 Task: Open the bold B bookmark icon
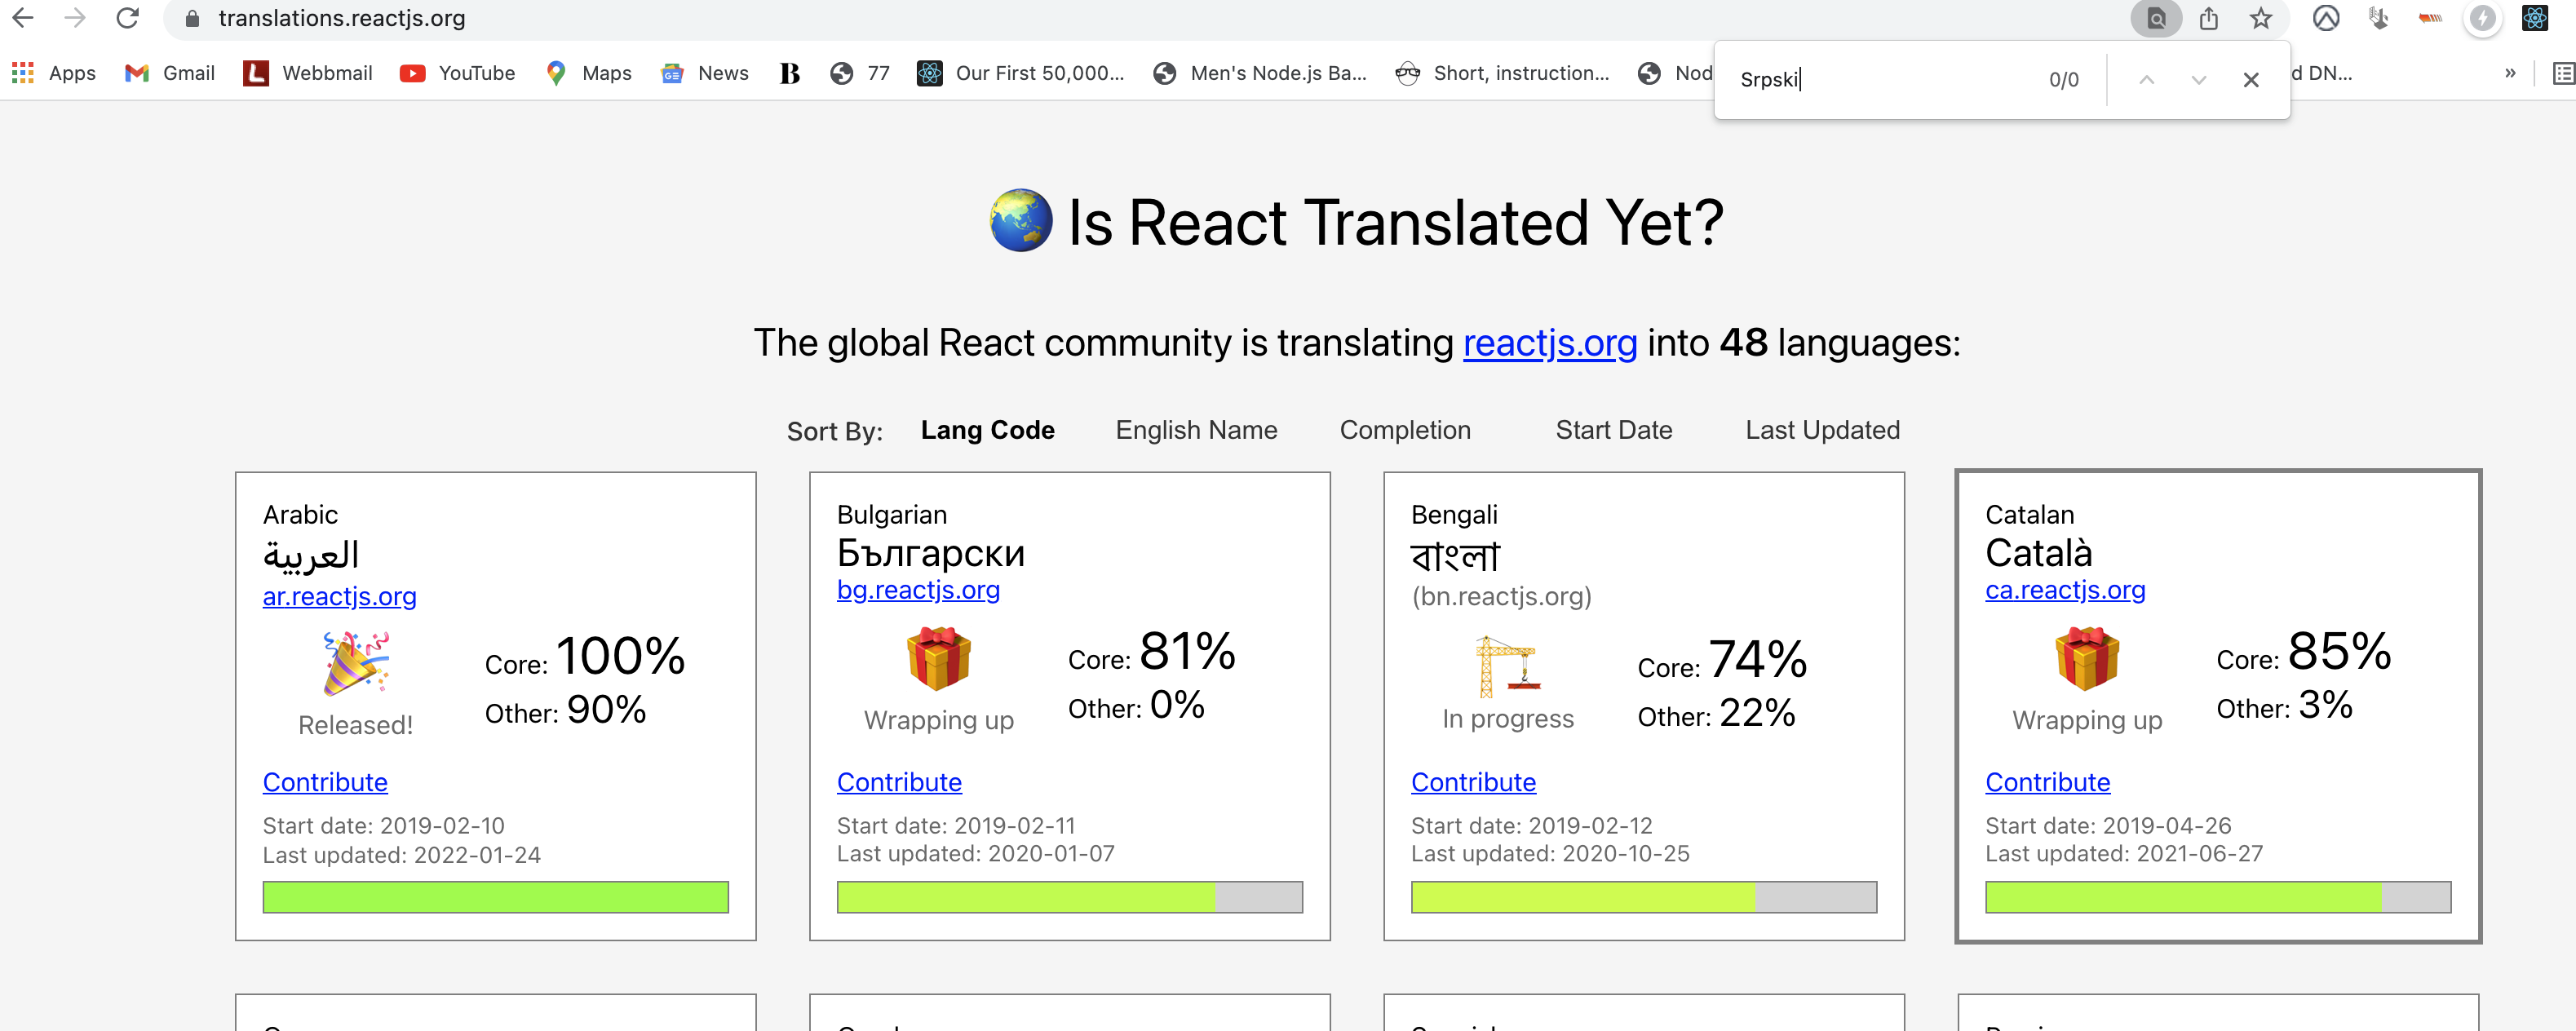pos(790,73)
